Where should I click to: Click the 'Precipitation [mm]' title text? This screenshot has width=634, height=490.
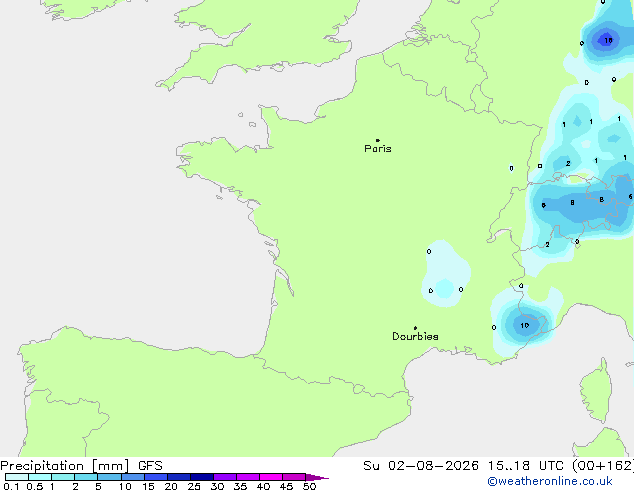65,466
